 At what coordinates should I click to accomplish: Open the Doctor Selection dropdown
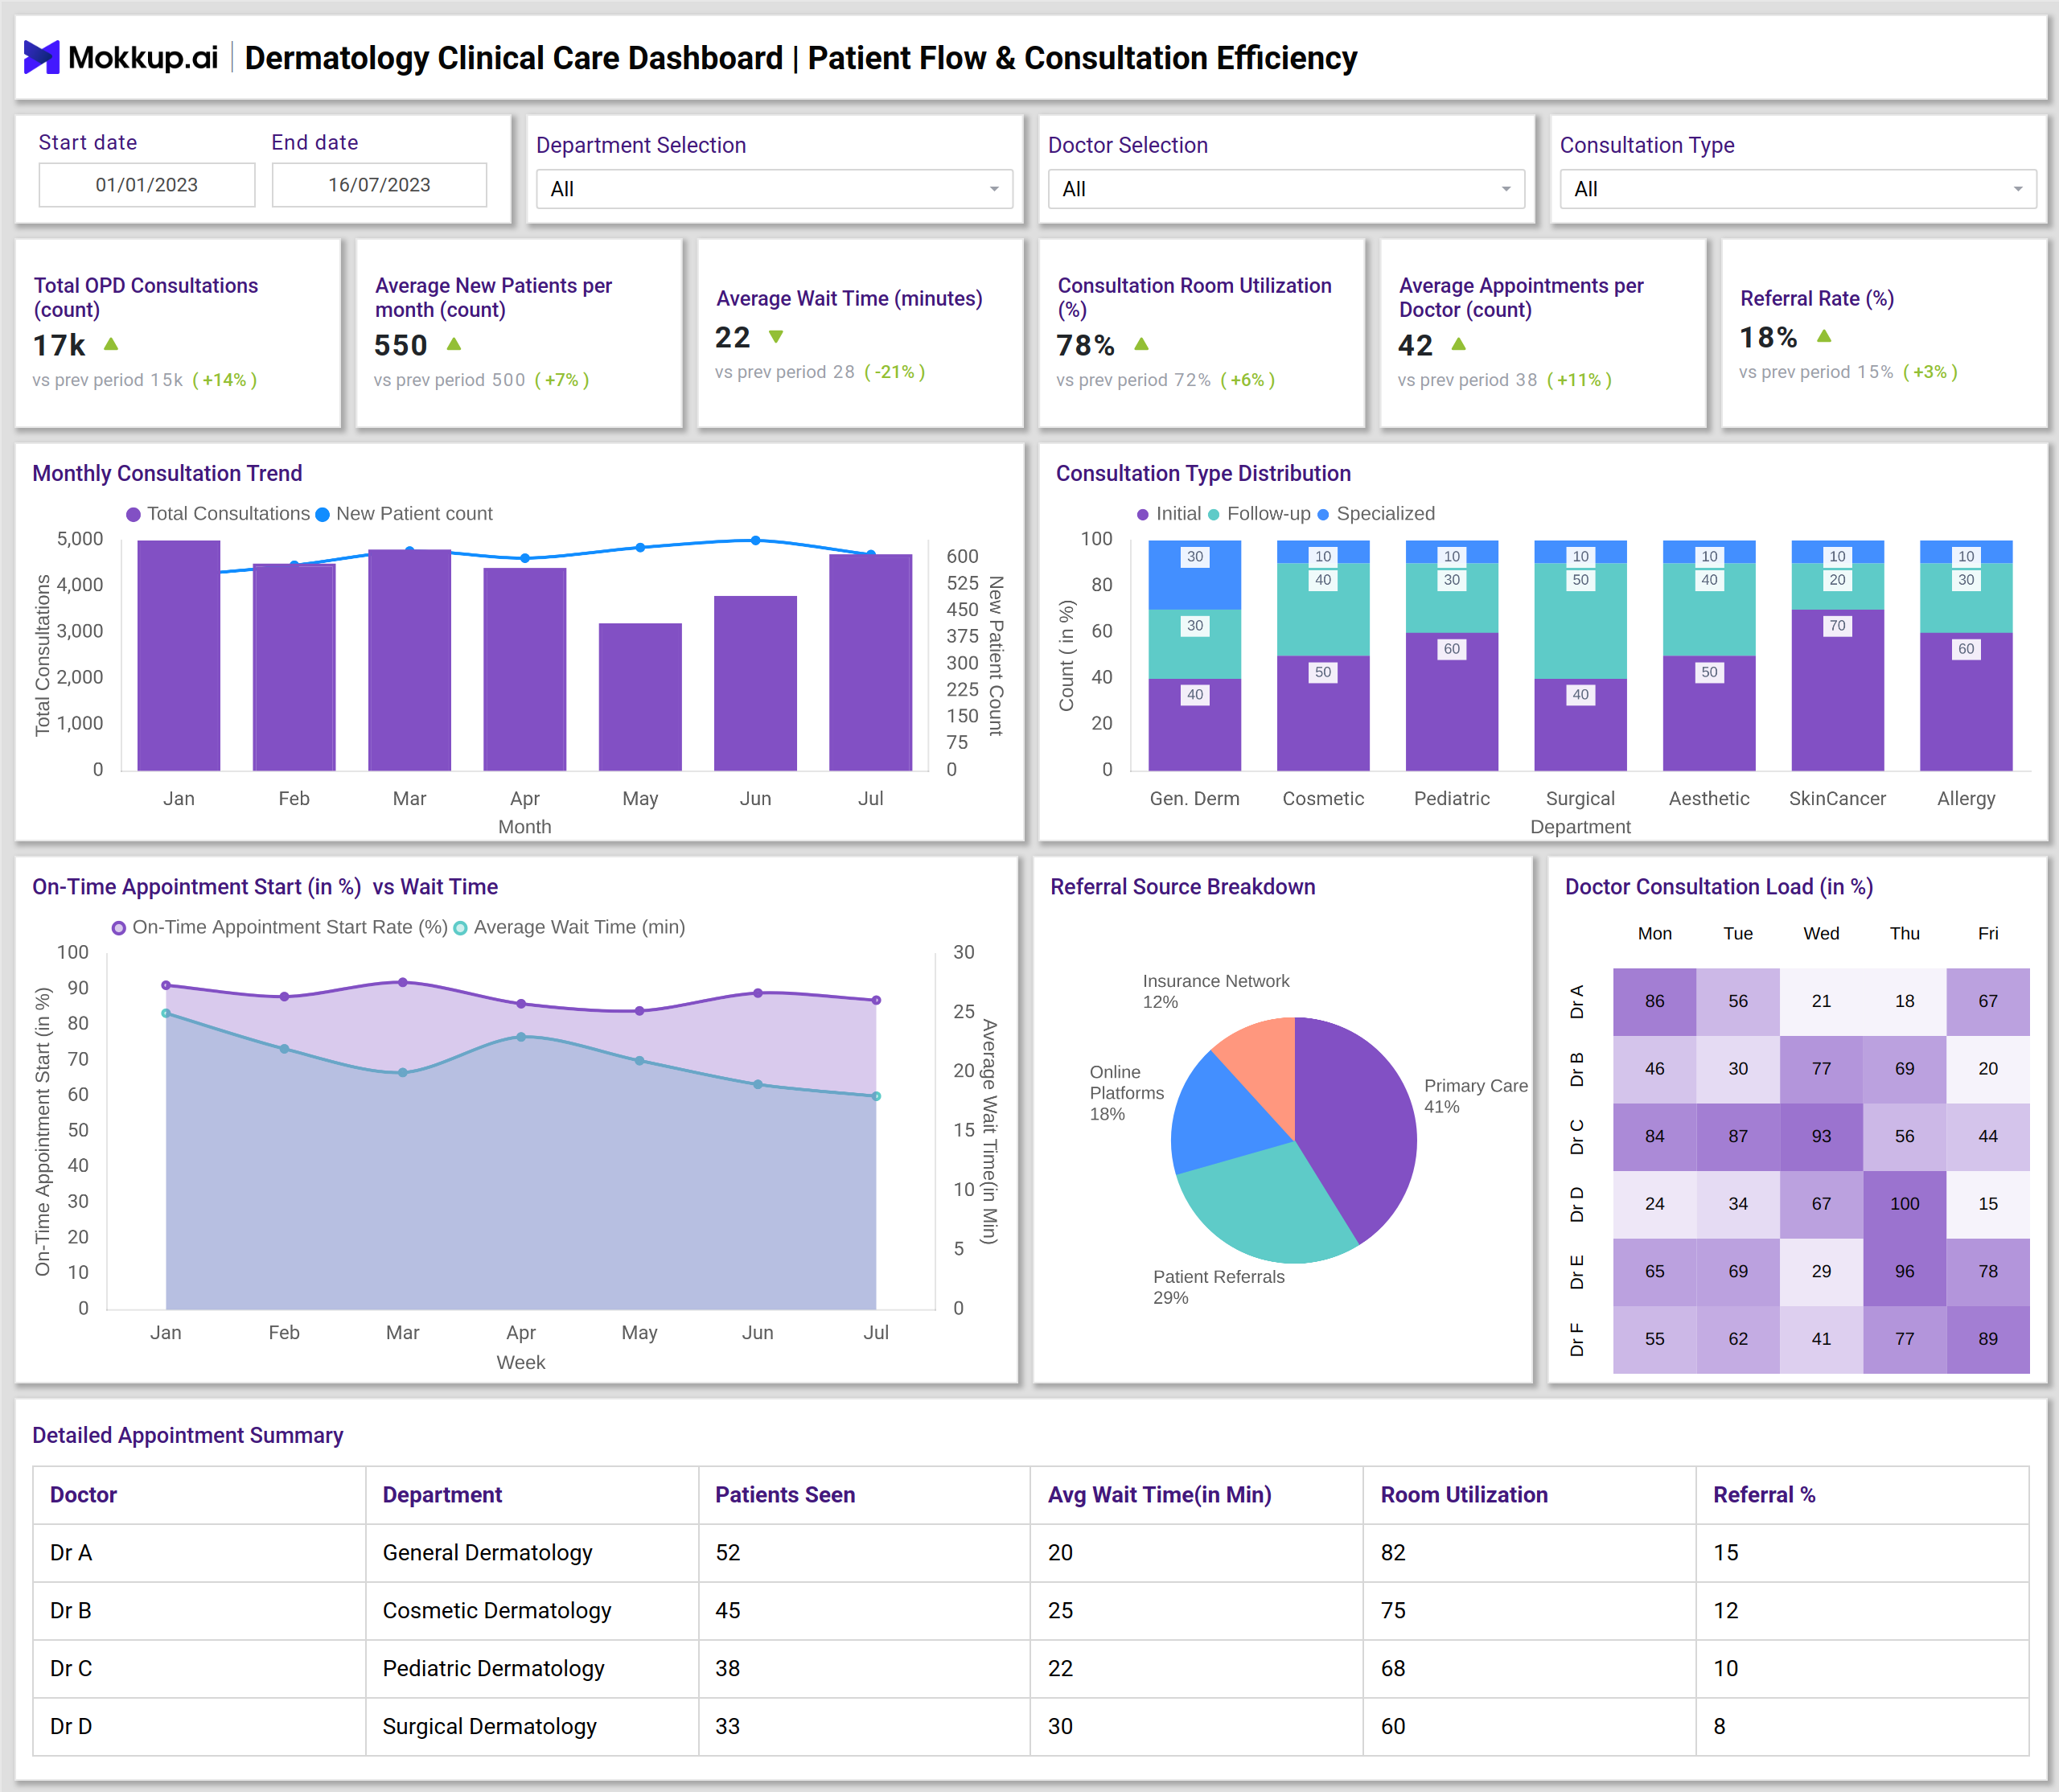(1286, 189)
